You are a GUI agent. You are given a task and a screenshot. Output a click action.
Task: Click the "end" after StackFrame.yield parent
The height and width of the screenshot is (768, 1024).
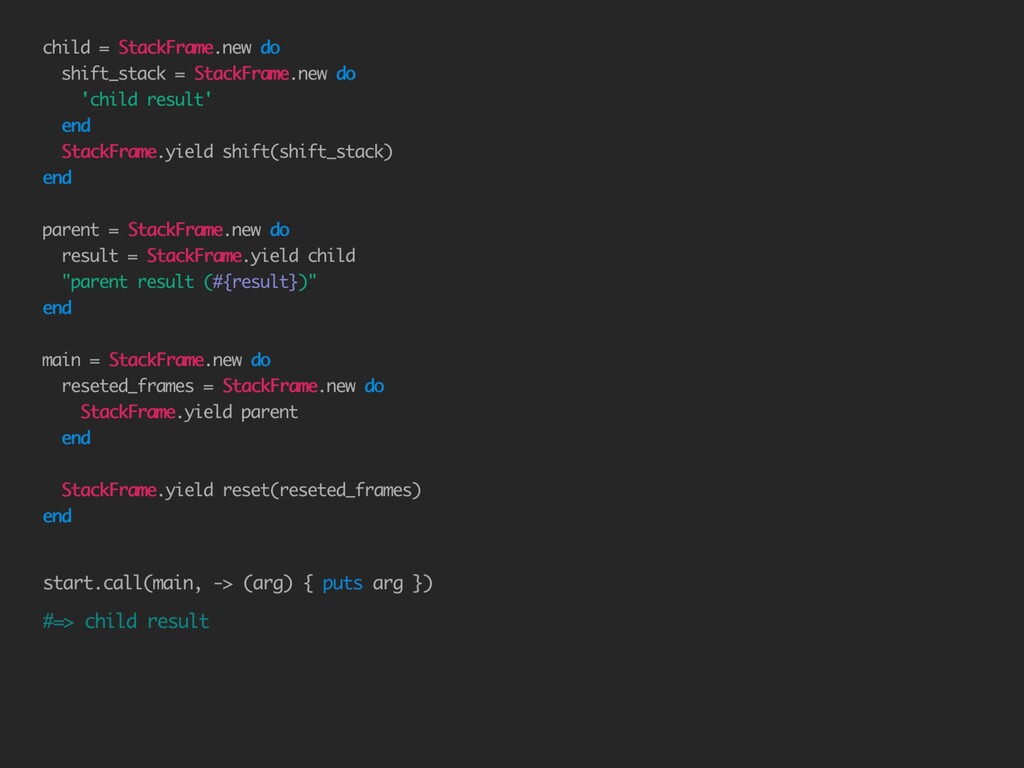pos(76,438)
